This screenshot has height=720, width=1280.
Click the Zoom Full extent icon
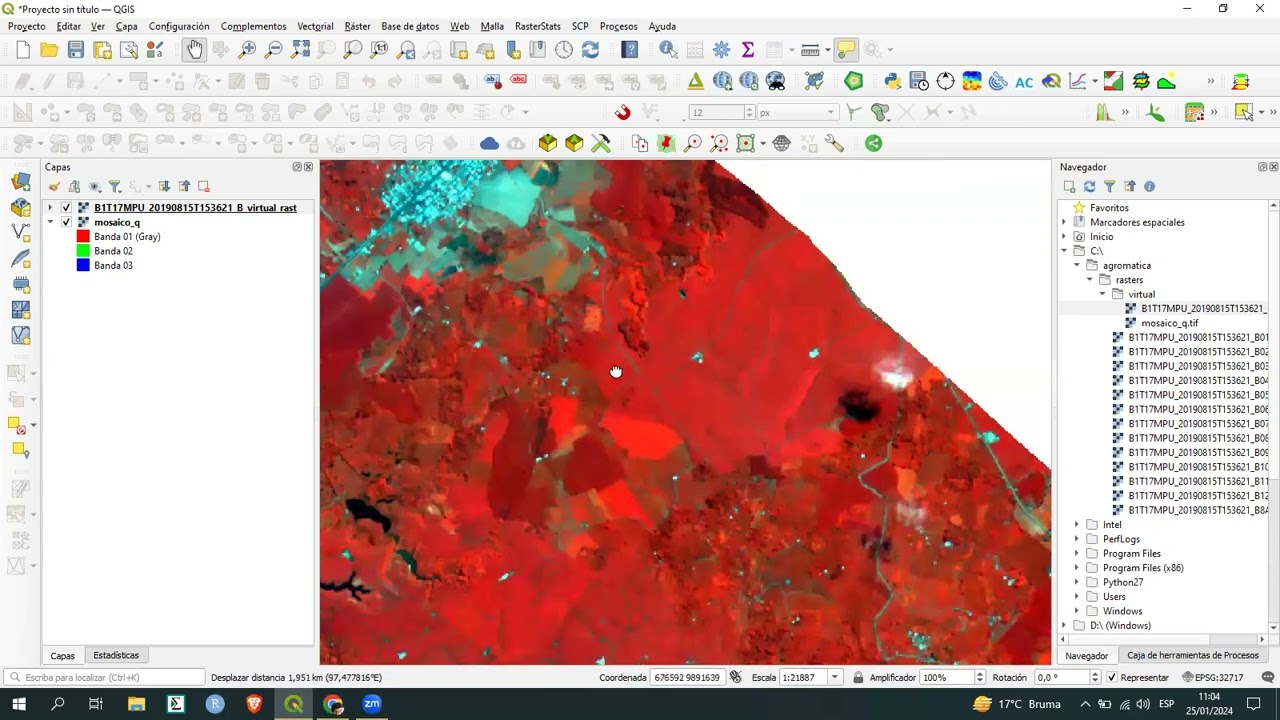(300, 50)
